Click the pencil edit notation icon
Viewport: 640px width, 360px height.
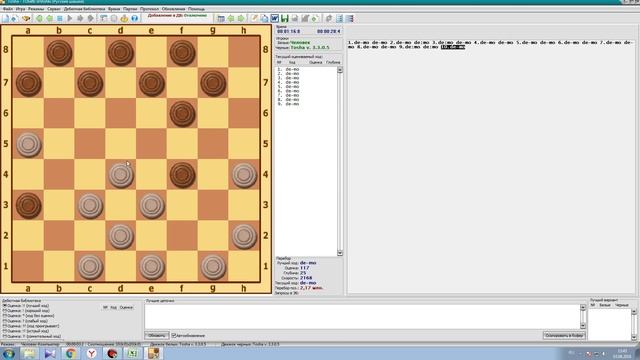tap(254, 18)
